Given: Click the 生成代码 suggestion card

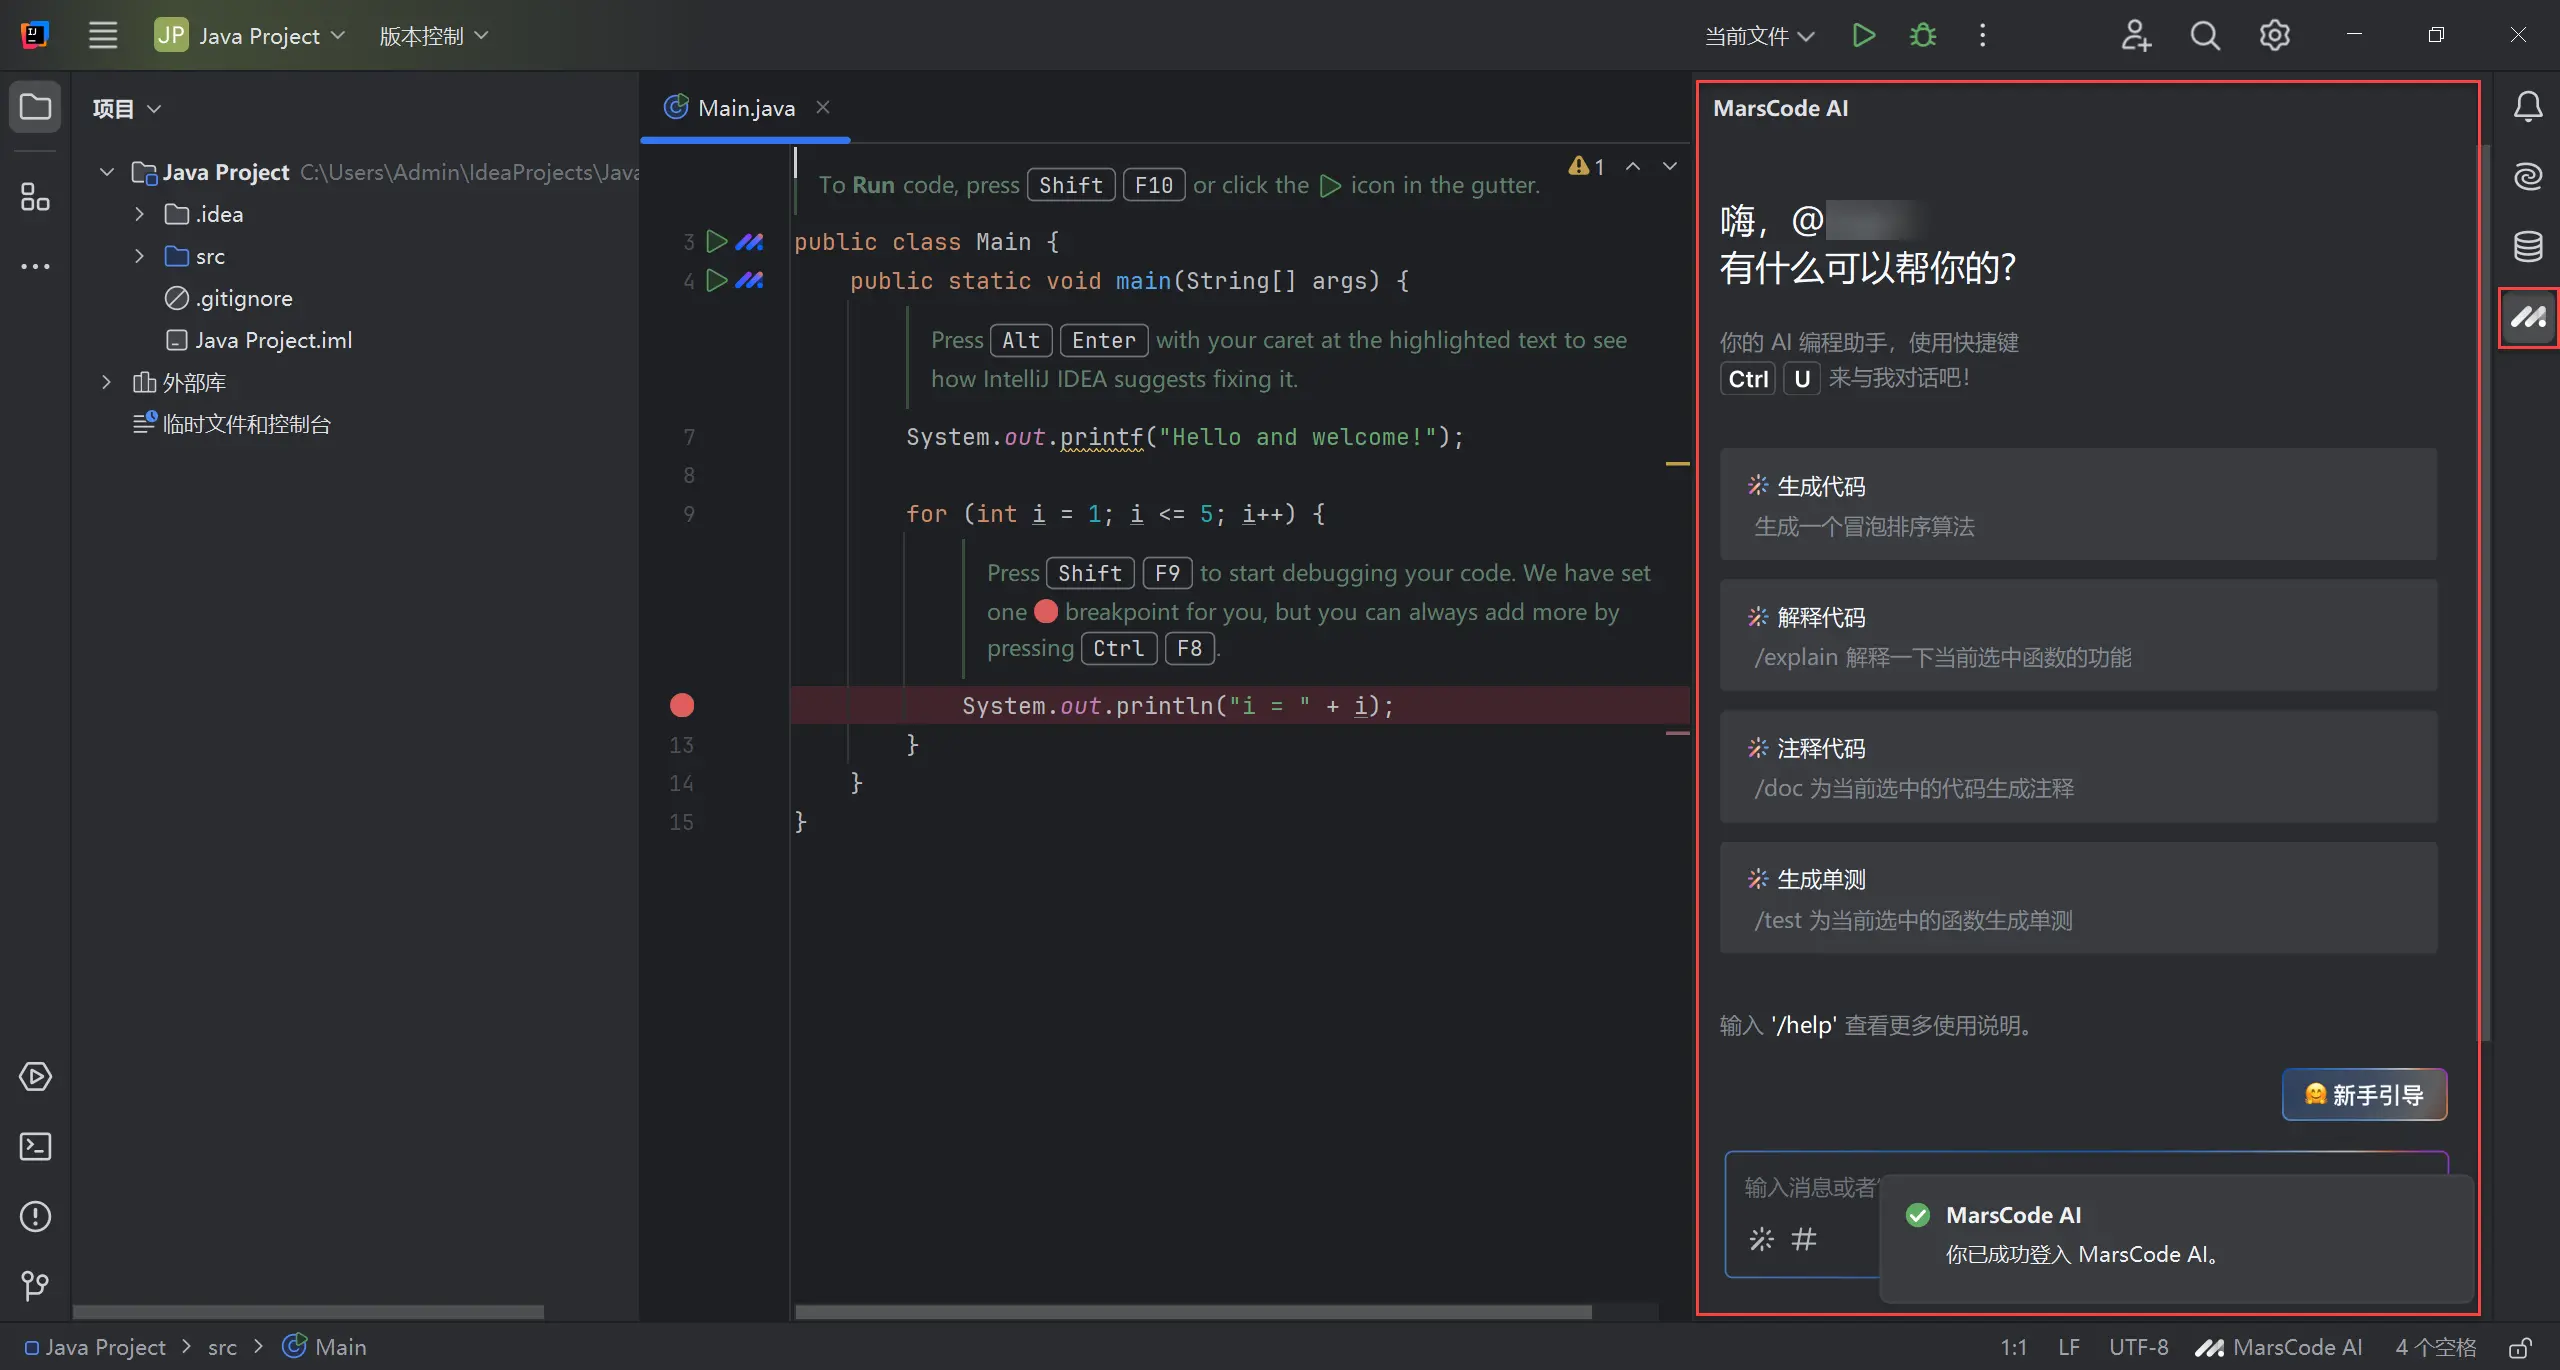Looking at the screenshot, I should point(2077,505).
